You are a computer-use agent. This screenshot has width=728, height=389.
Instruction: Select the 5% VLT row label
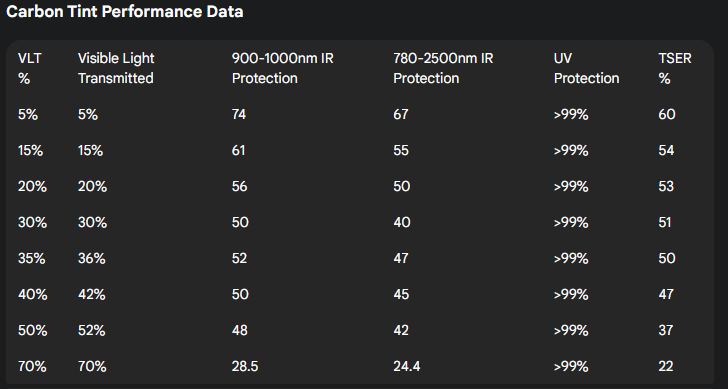(28, 114)
